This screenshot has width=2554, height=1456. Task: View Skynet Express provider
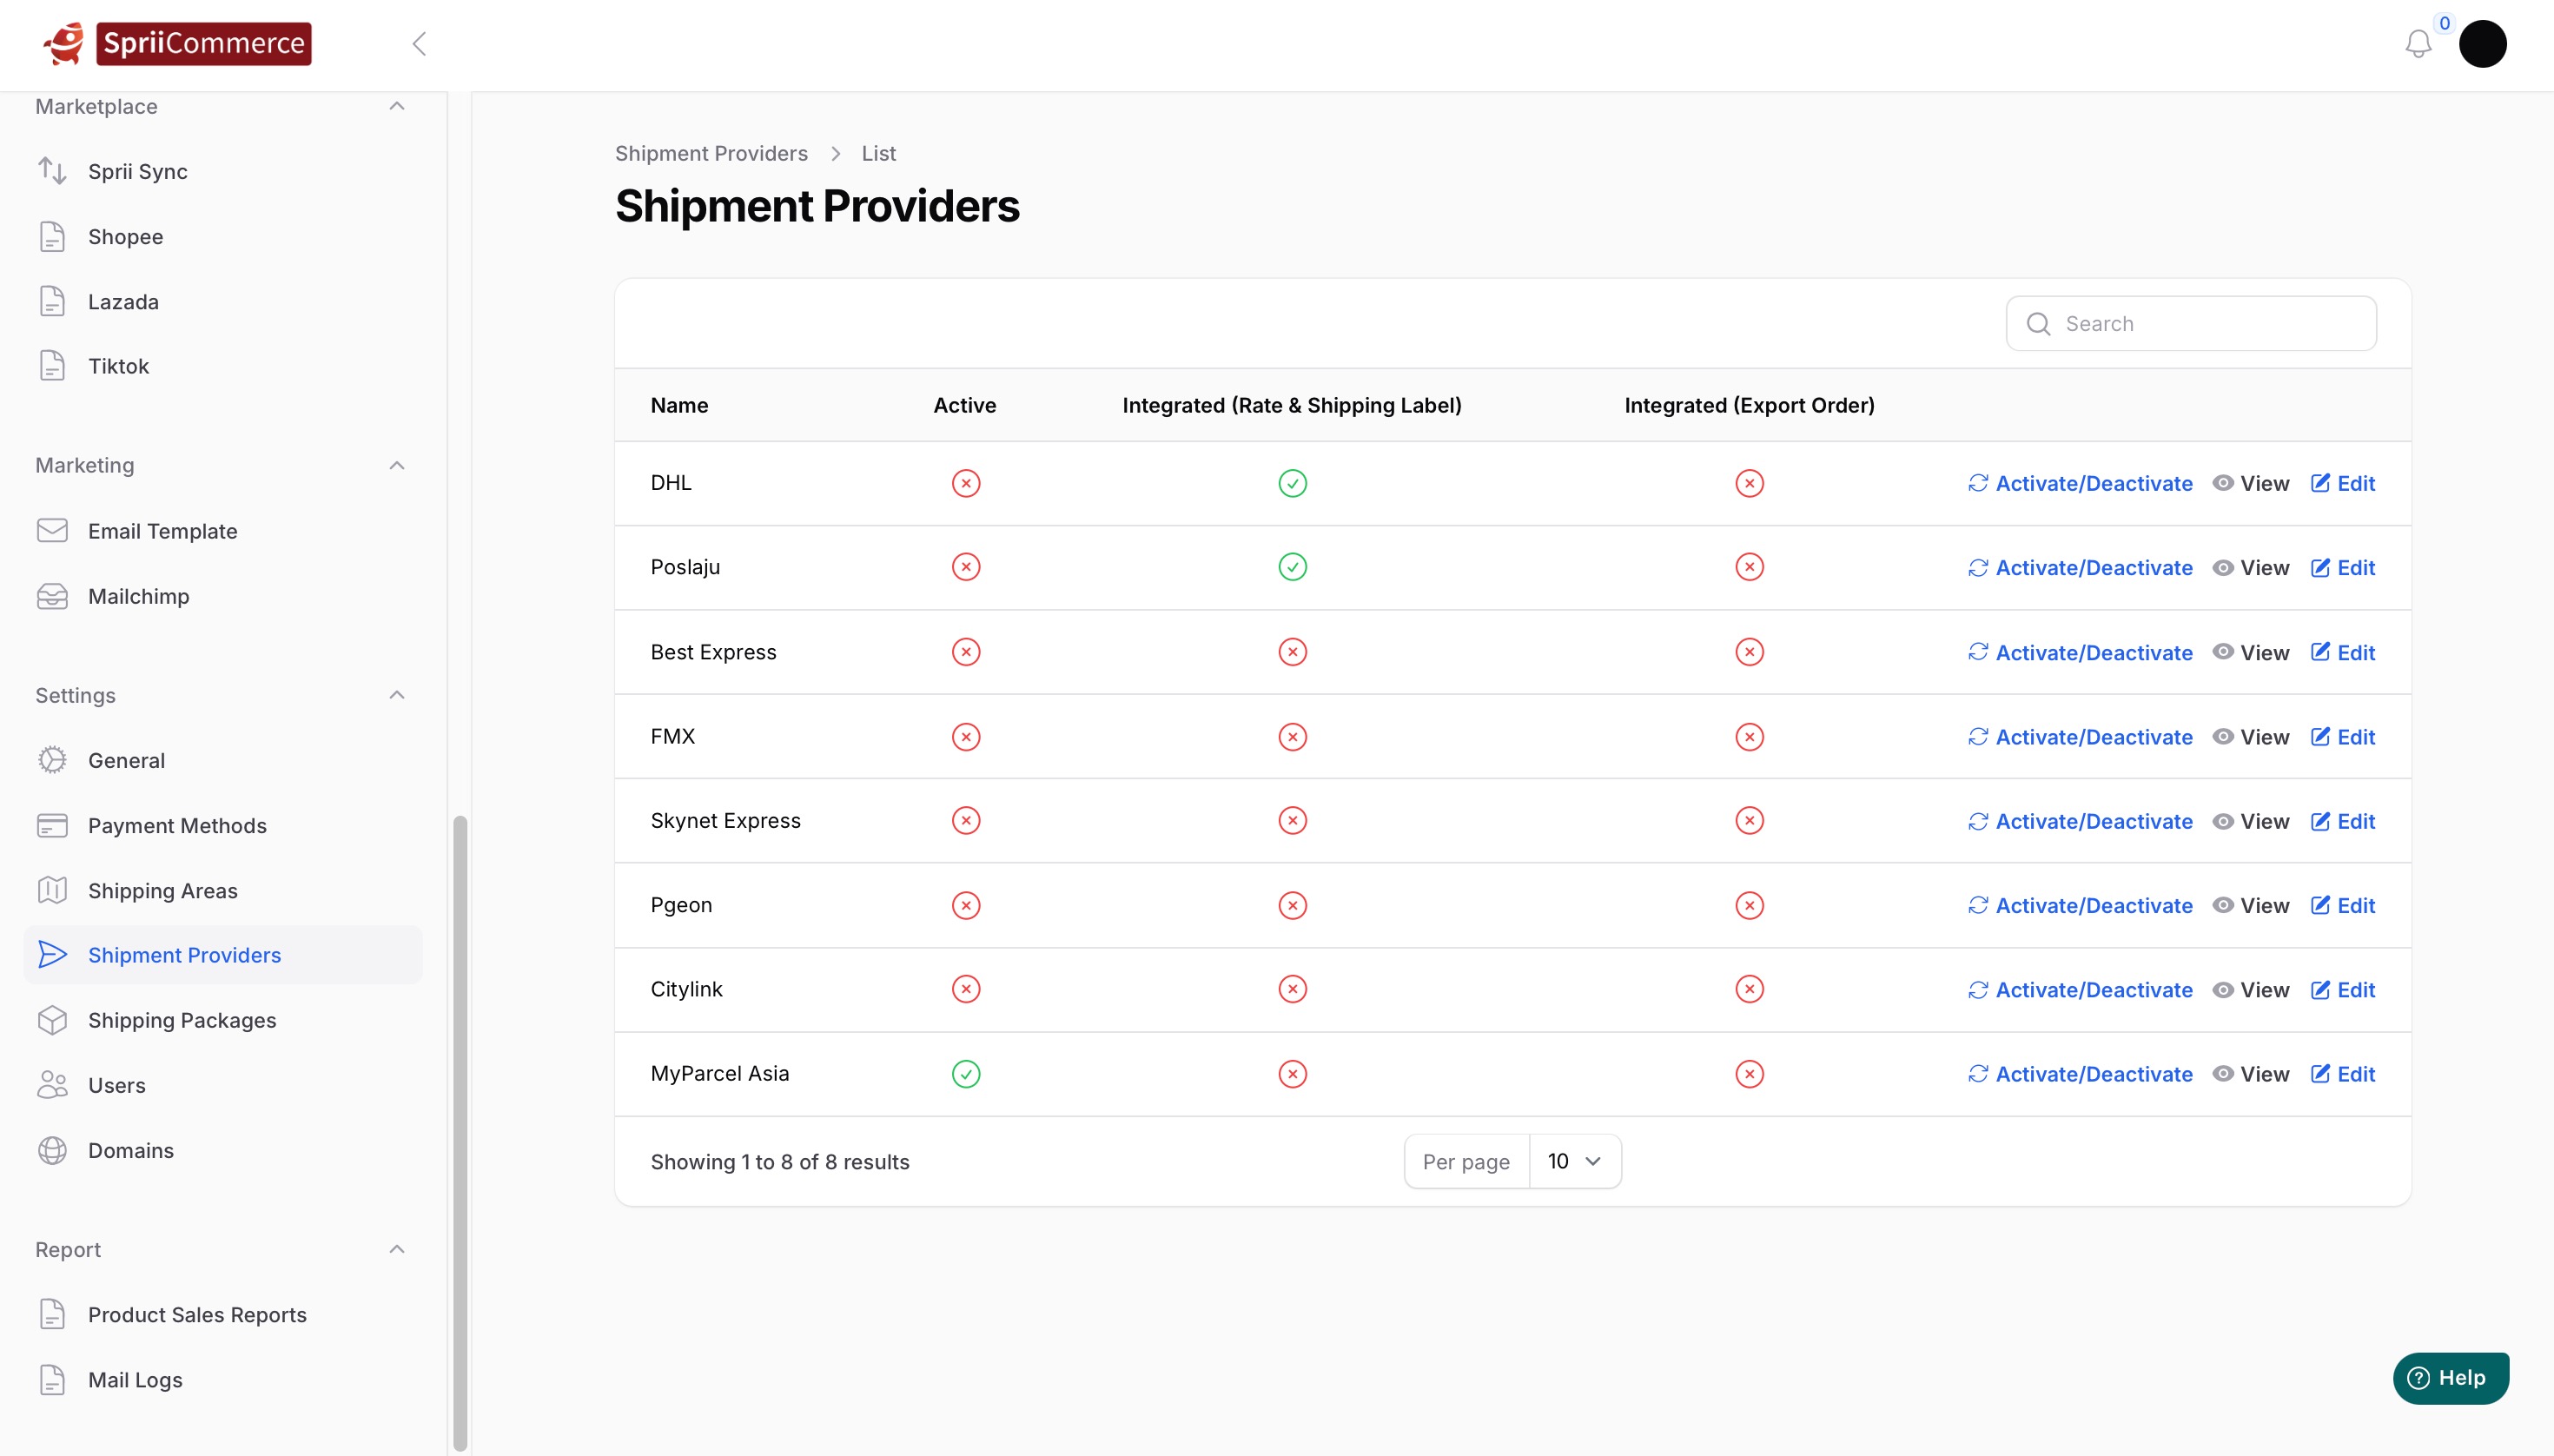[x=2250, y=821]
